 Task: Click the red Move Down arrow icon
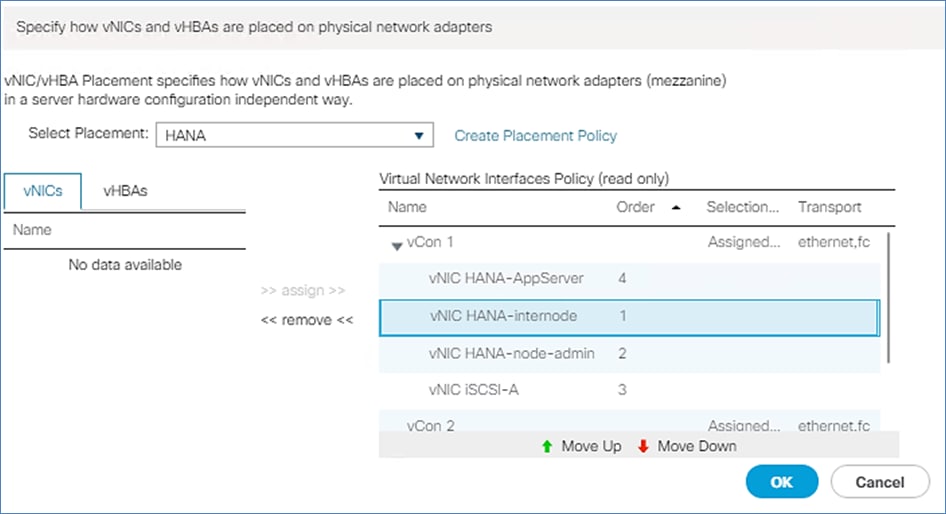click(x=643, y=446)
